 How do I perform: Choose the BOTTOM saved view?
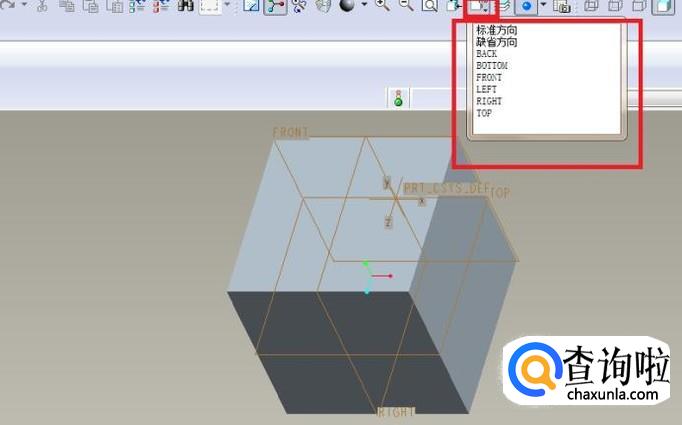pos(492,66)
